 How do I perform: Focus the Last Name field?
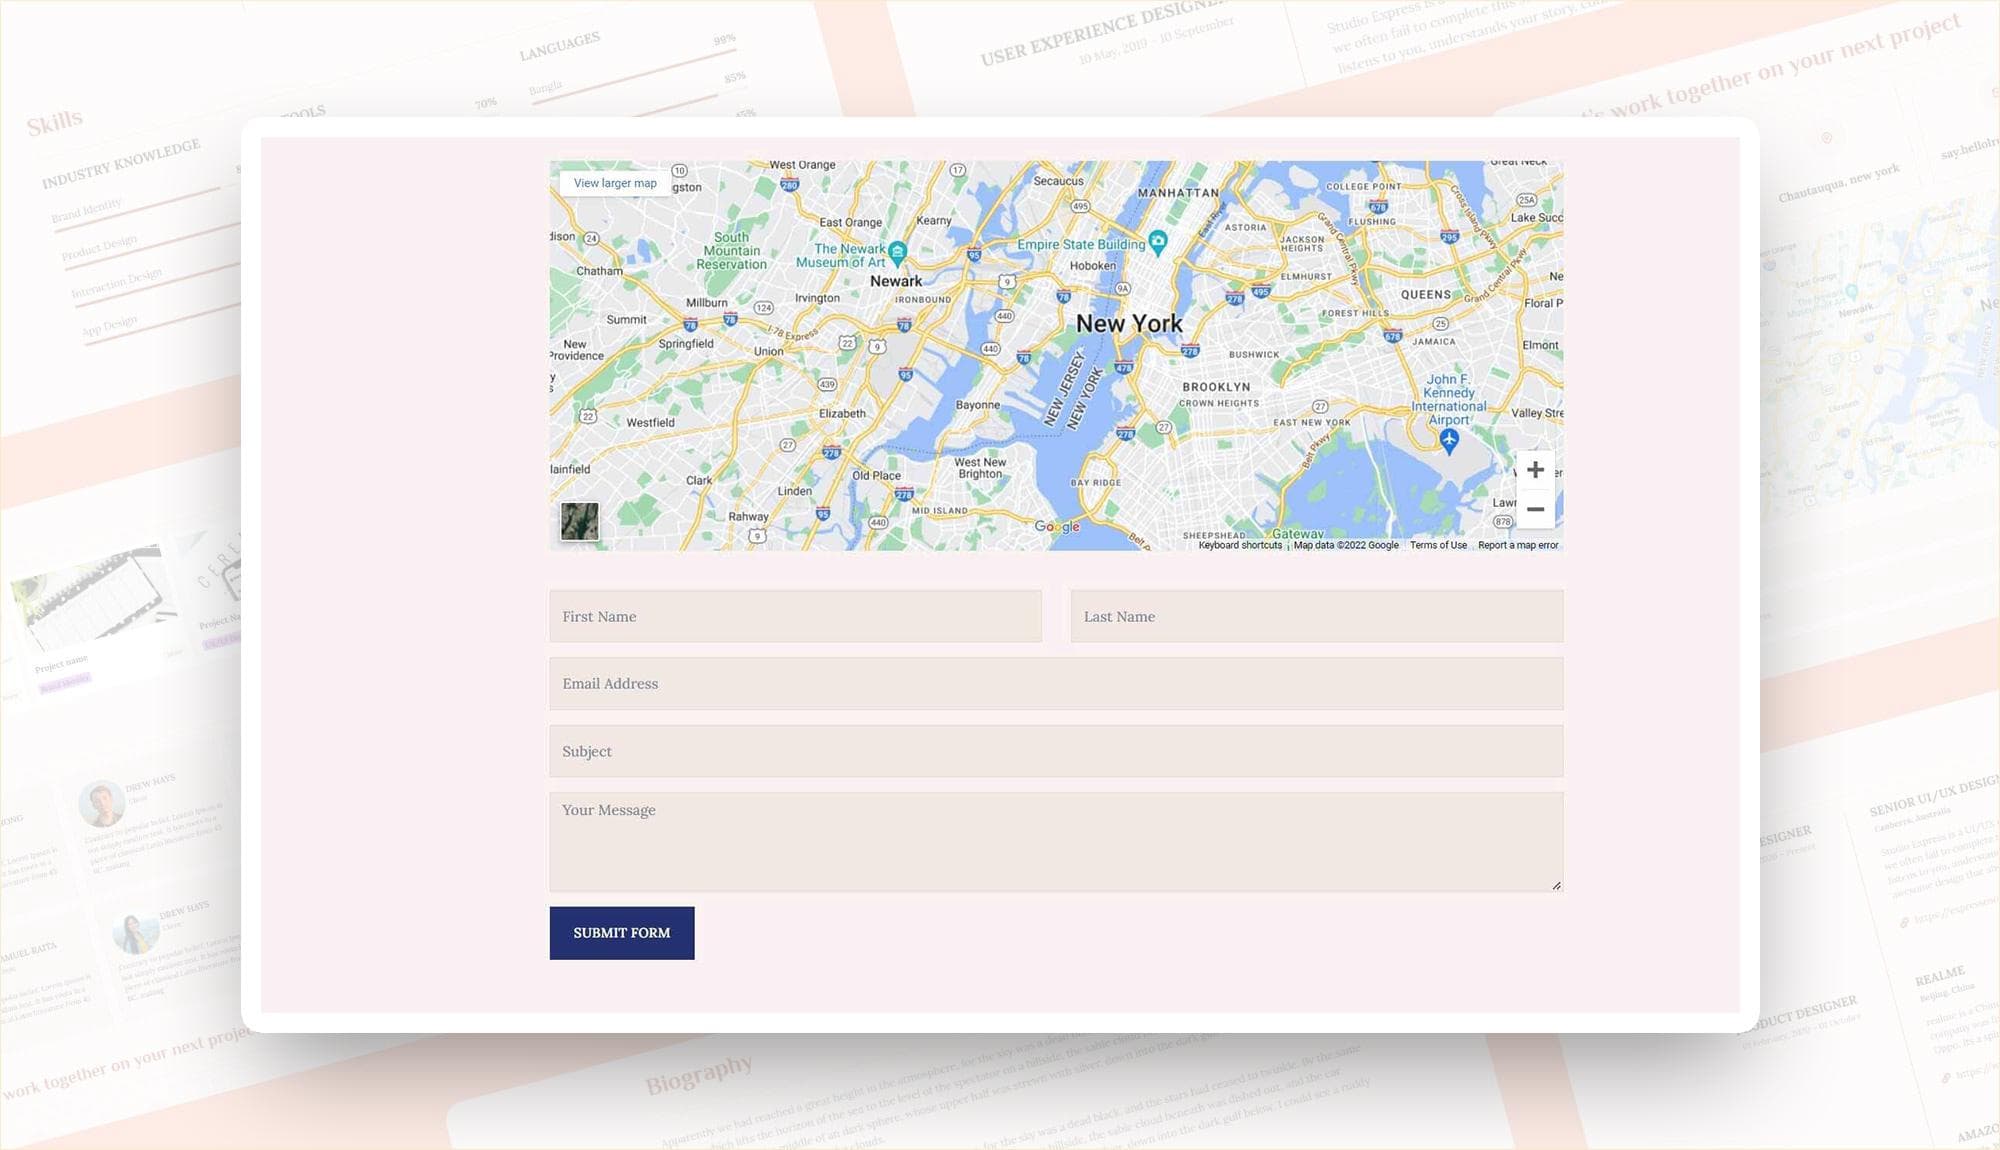point(1316,616)
